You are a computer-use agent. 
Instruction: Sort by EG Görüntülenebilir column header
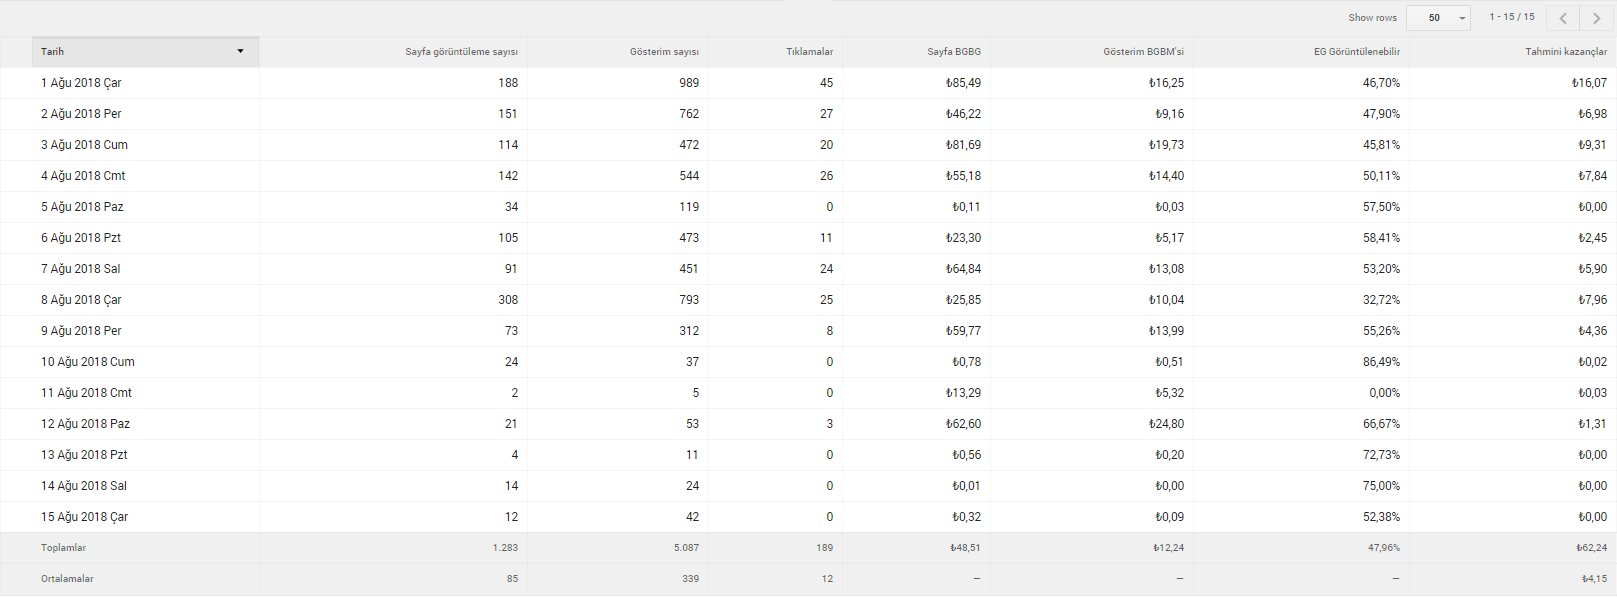[1357, 52]
